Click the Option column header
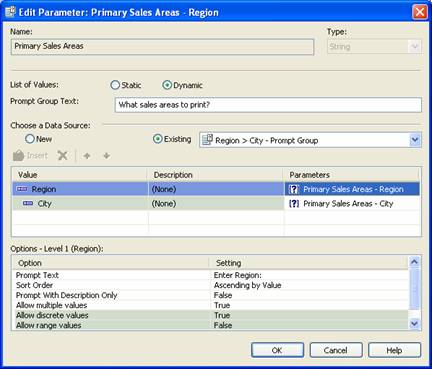The height and width of the screenshot is (369, 432). coord(110,263)
